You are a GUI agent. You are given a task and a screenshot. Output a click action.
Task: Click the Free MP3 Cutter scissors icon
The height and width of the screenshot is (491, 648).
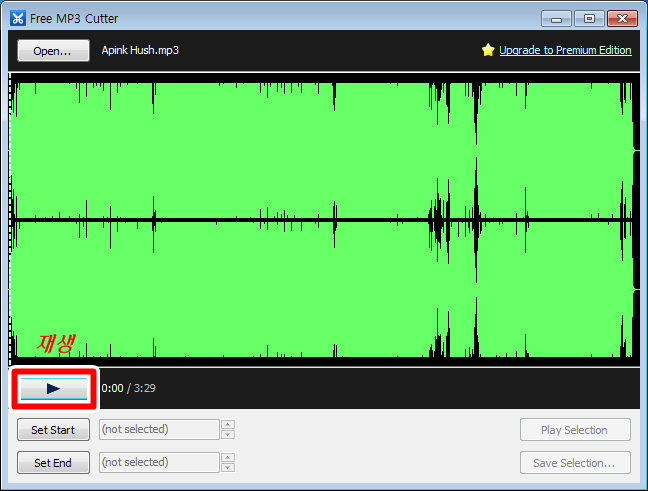click(x=18, y=18)
